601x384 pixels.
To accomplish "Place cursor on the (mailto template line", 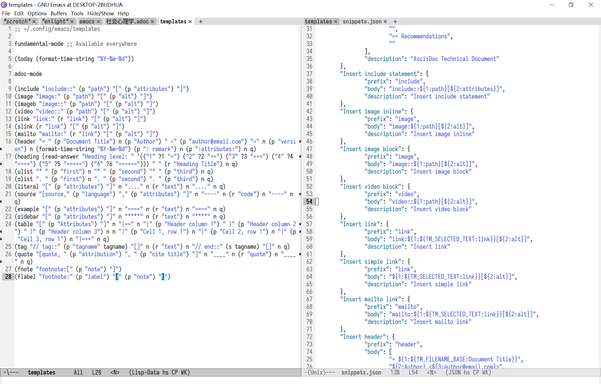I will coord(86,134).
